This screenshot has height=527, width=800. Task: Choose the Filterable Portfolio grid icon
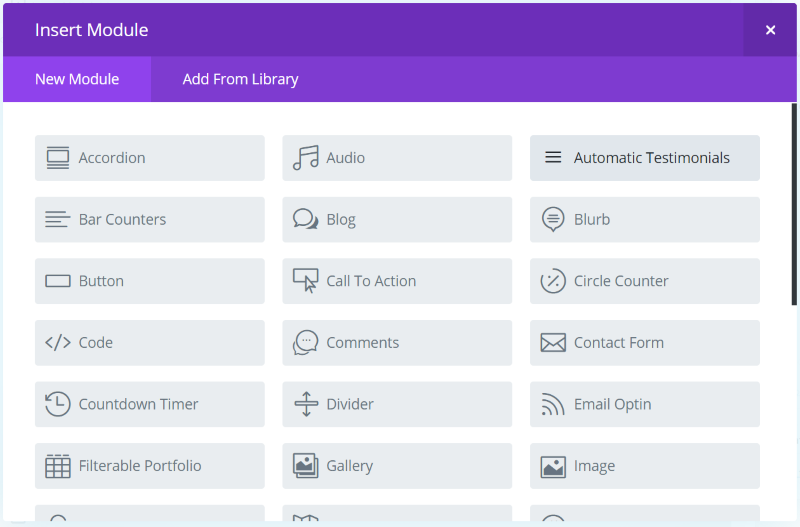click(x=58, y=466)
